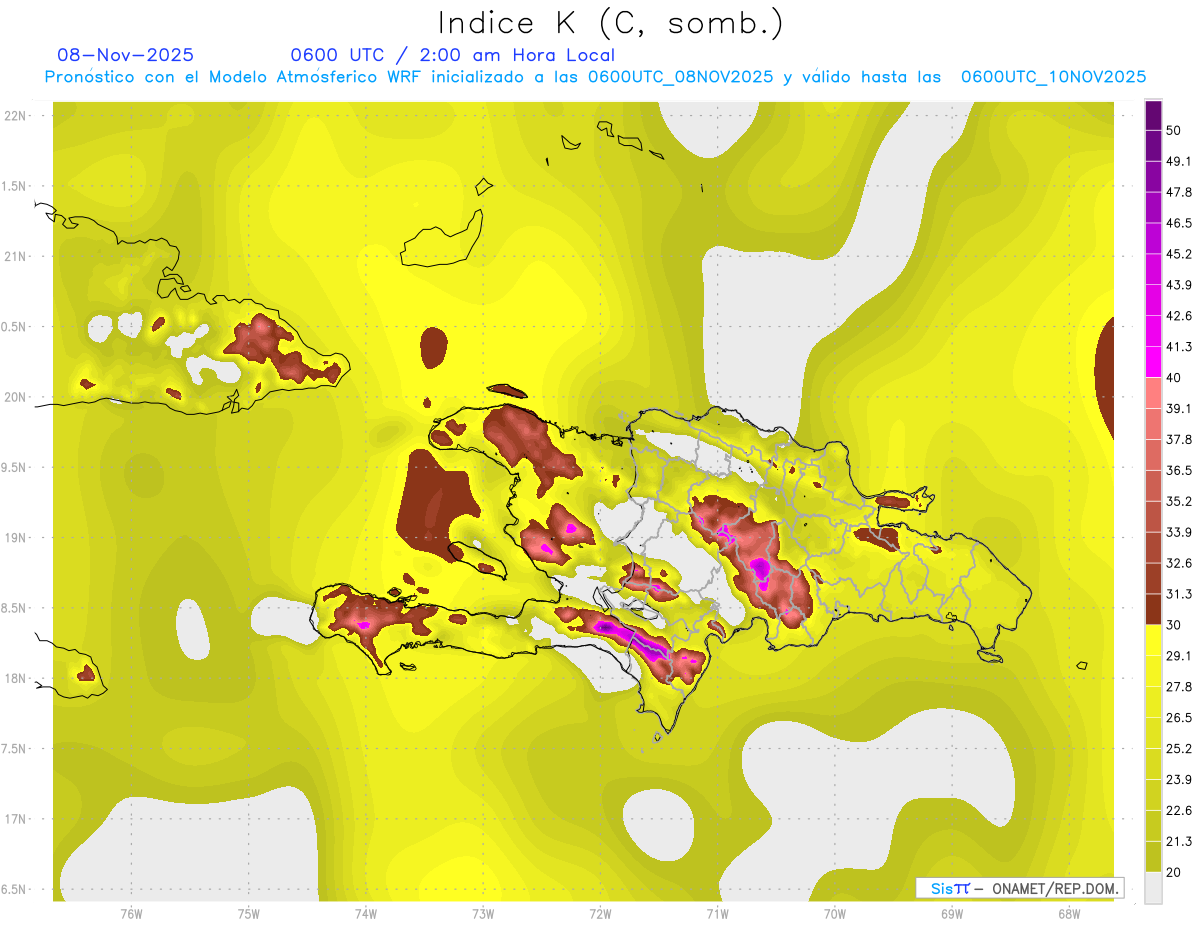This screenshot has width=1200, height=927.
Task: Click the "71W" longitude label
Action: (717, 914)
